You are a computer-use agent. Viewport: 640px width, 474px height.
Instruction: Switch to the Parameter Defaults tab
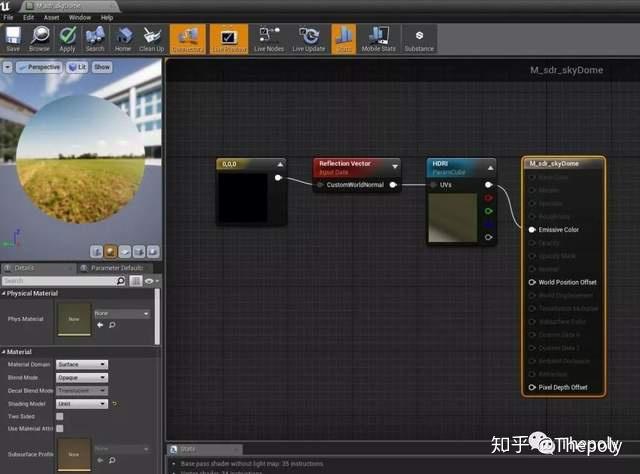(x=117, y=268)
